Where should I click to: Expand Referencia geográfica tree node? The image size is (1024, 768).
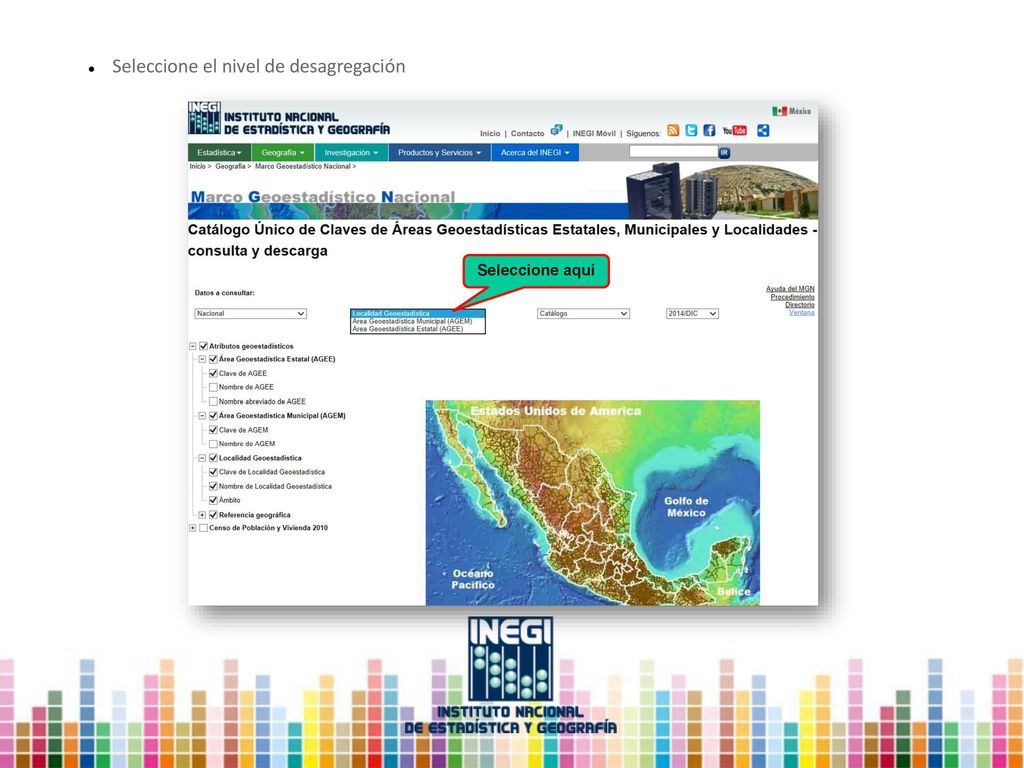point(202,515)
